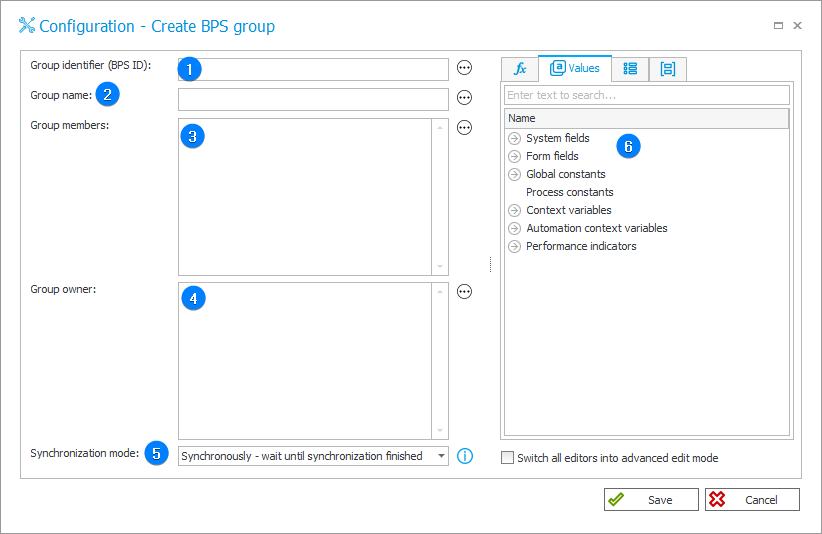Maximize the Configuration dialog window
Screen dimensions: 822x534
(778, 26)
